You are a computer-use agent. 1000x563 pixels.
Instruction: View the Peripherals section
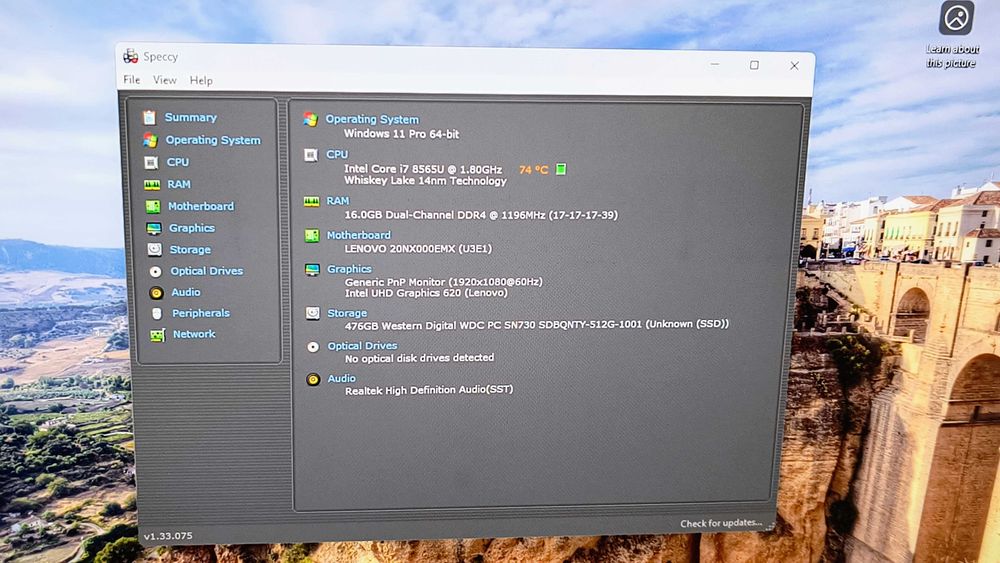point(201,313)
